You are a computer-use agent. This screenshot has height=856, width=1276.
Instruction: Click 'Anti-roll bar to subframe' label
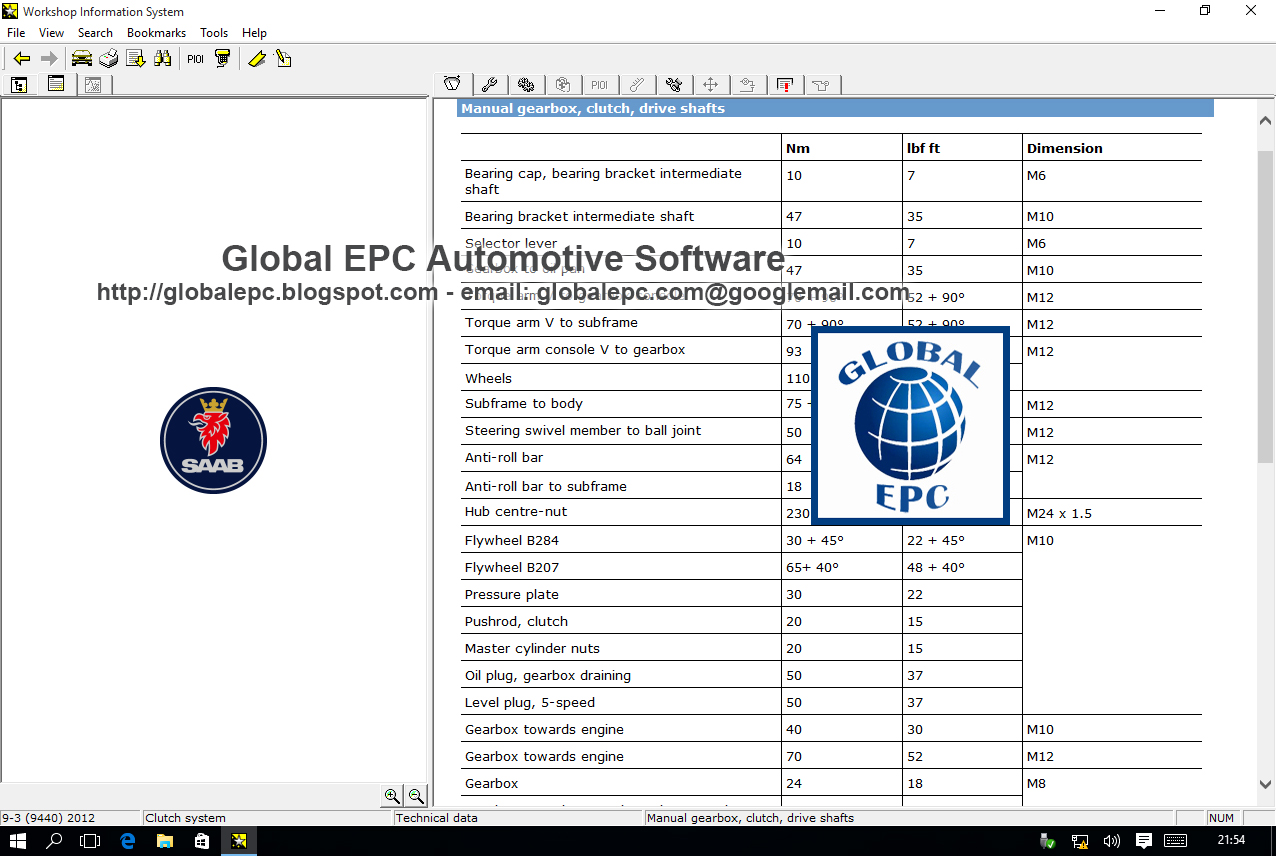546,486
